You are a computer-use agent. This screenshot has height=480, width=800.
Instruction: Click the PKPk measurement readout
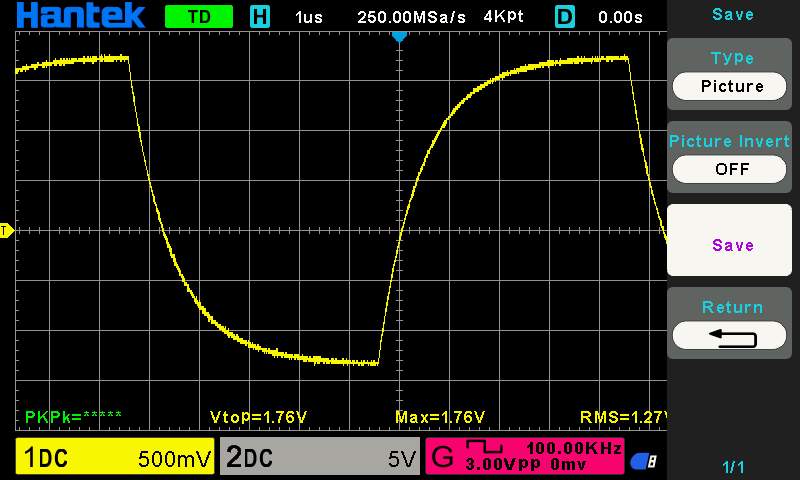coord(73,417)
